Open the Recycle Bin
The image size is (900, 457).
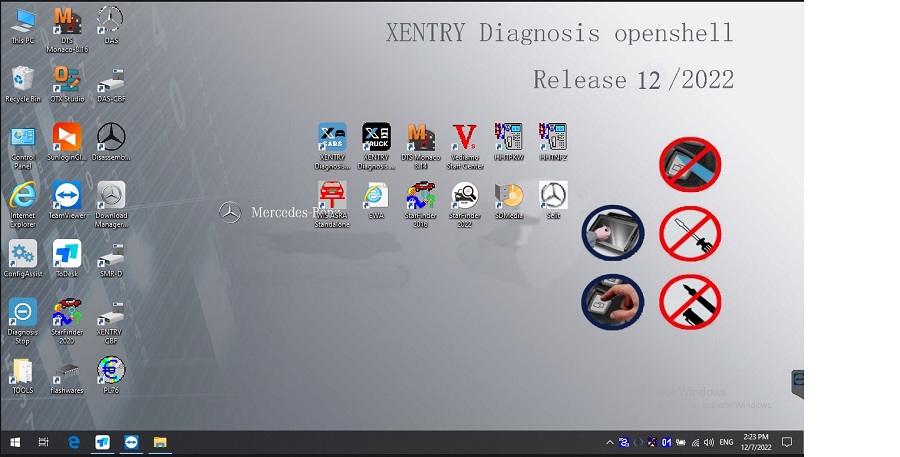[23, 84]
